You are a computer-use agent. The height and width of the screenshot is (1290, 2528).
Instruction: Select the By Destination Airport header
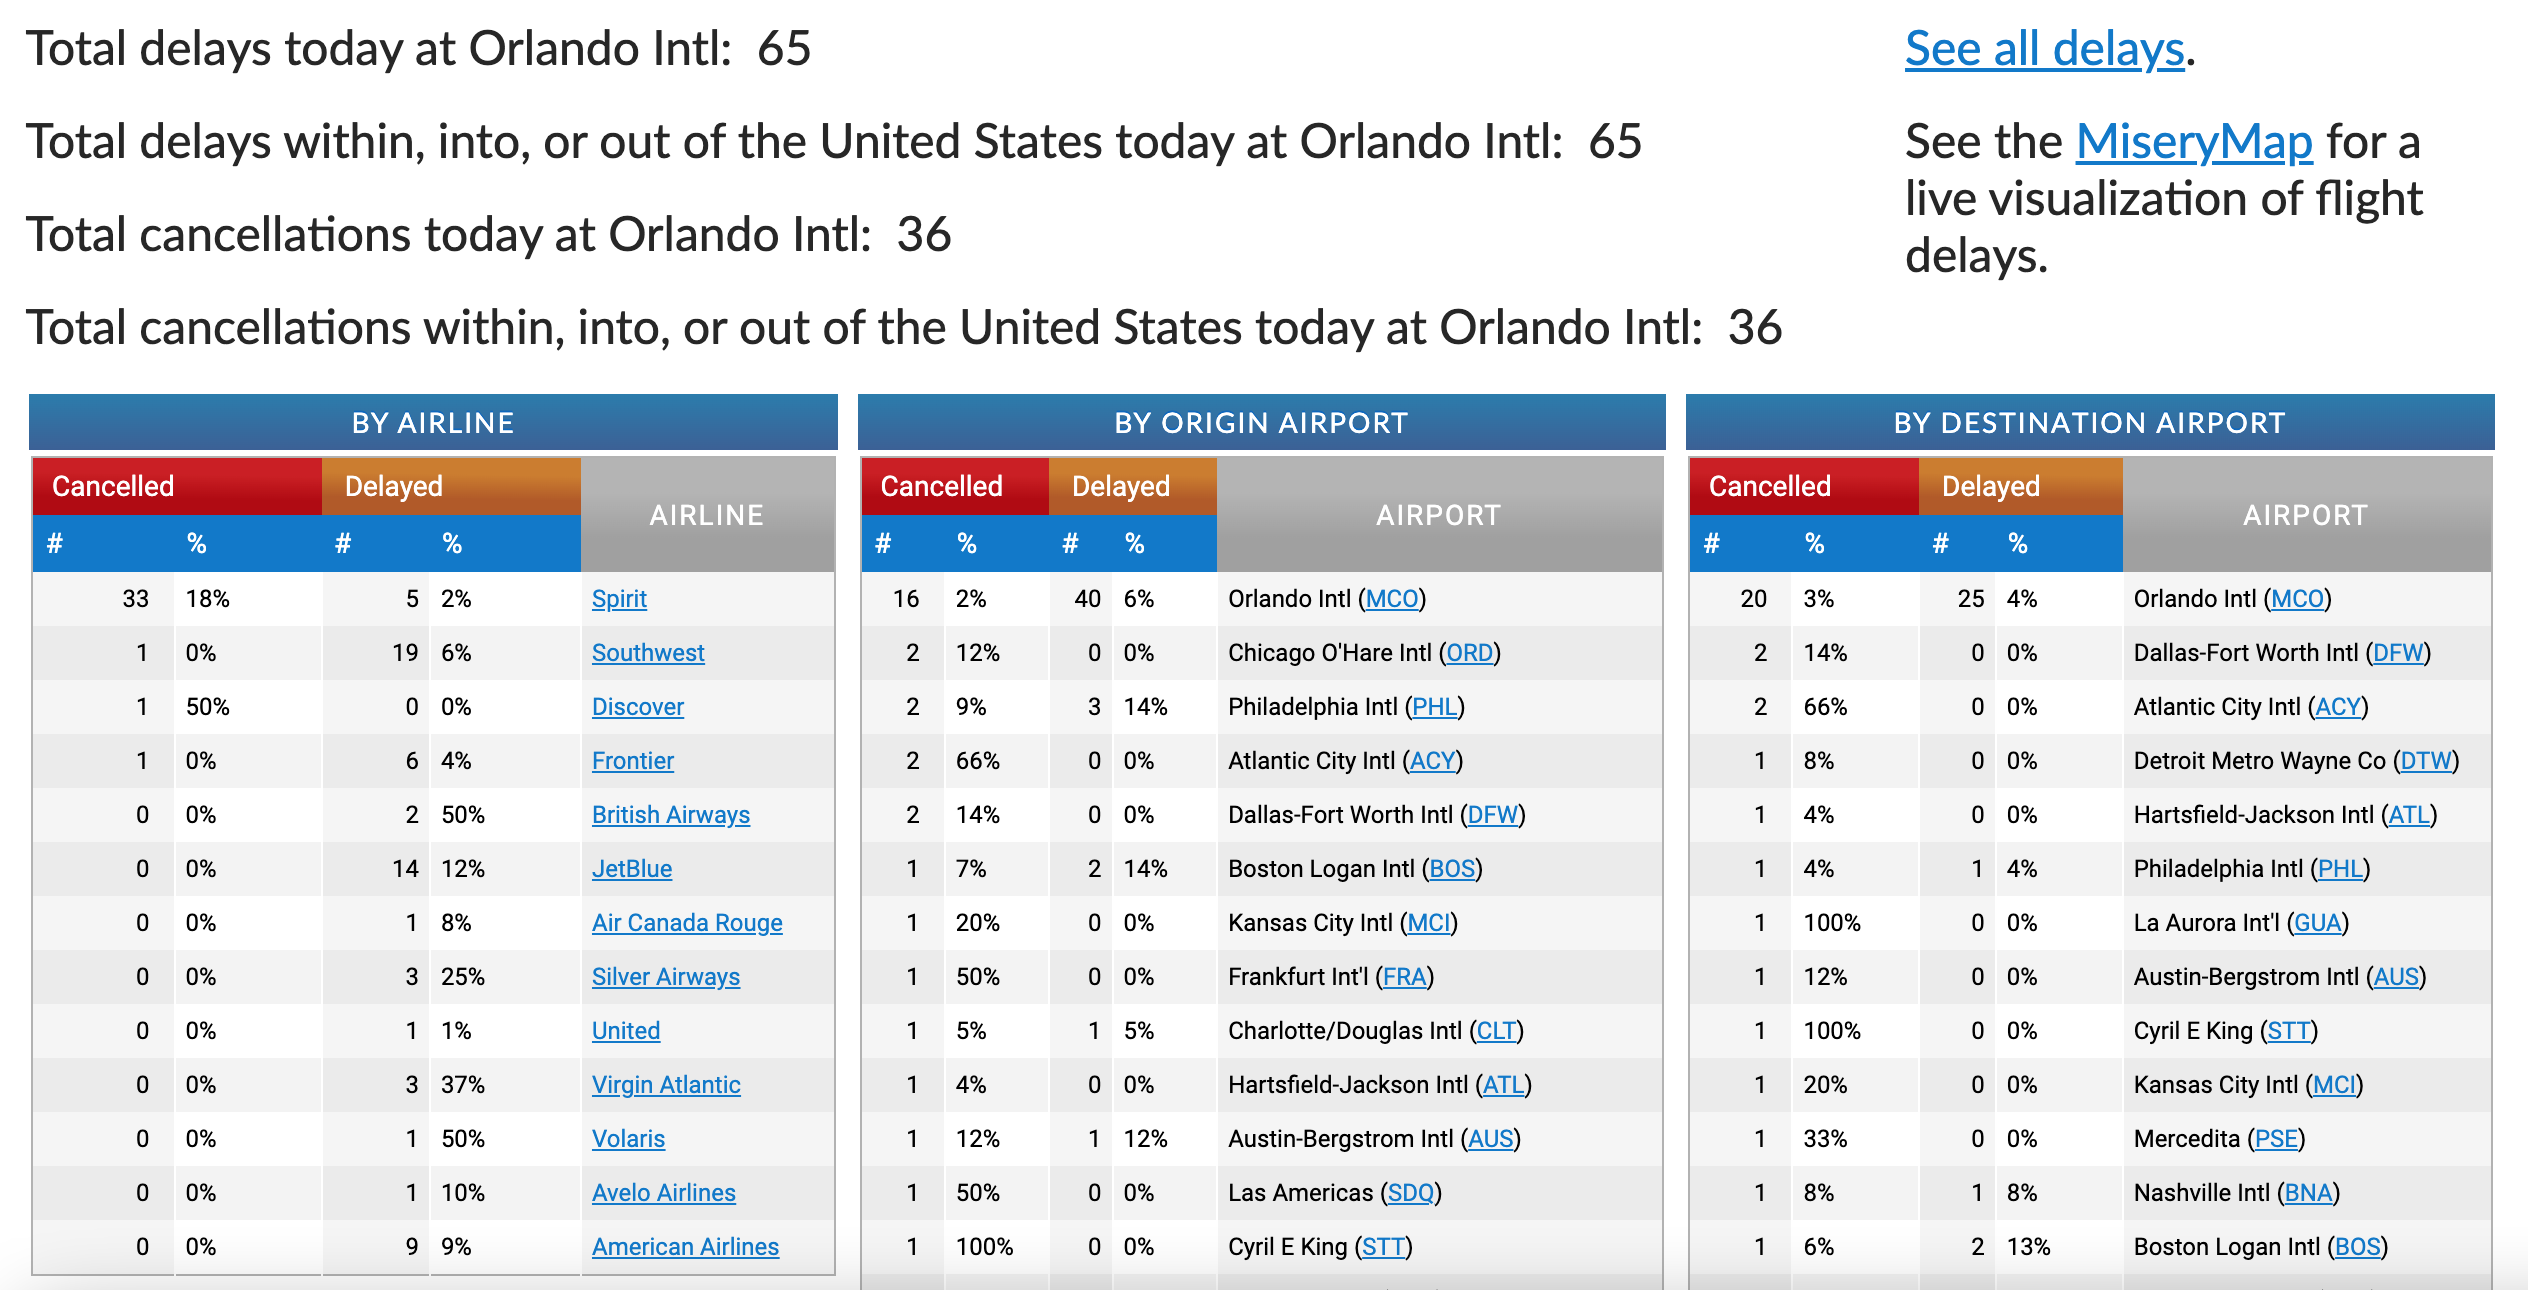(2089, 423)
